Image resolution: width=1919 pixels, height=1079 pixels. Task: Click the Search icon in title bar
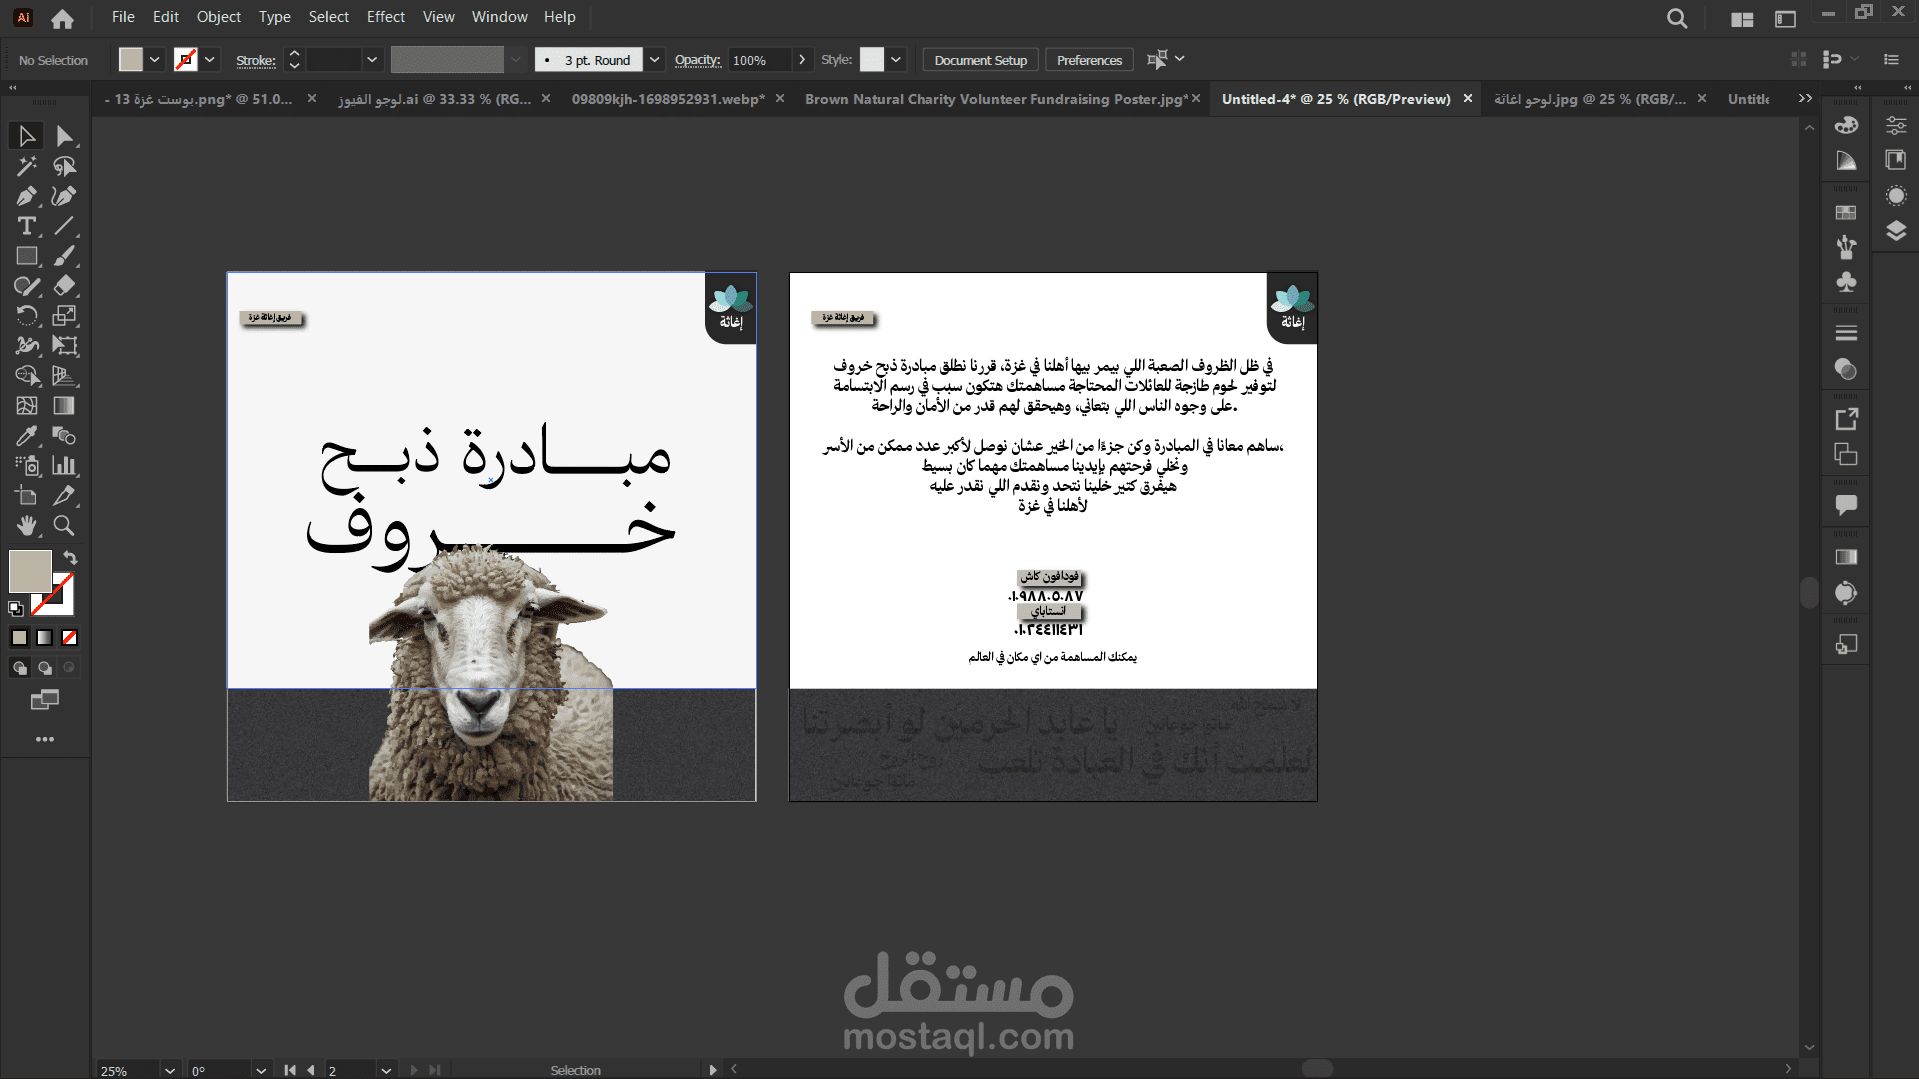1677,18
